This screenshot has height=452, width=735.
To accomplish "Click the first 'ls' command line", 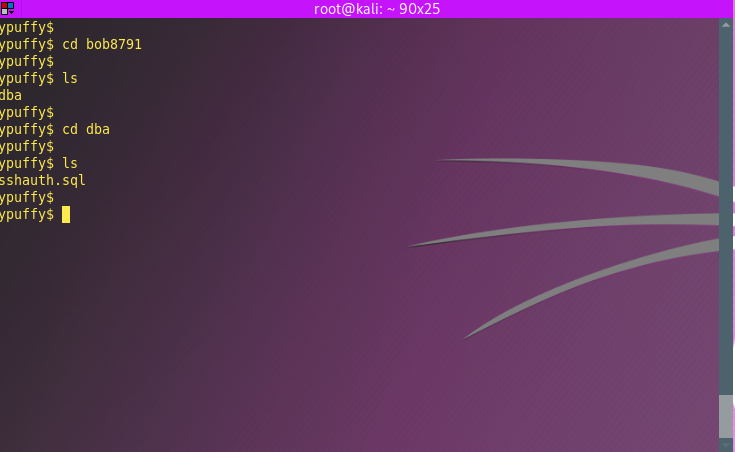I will pos(70,78).
